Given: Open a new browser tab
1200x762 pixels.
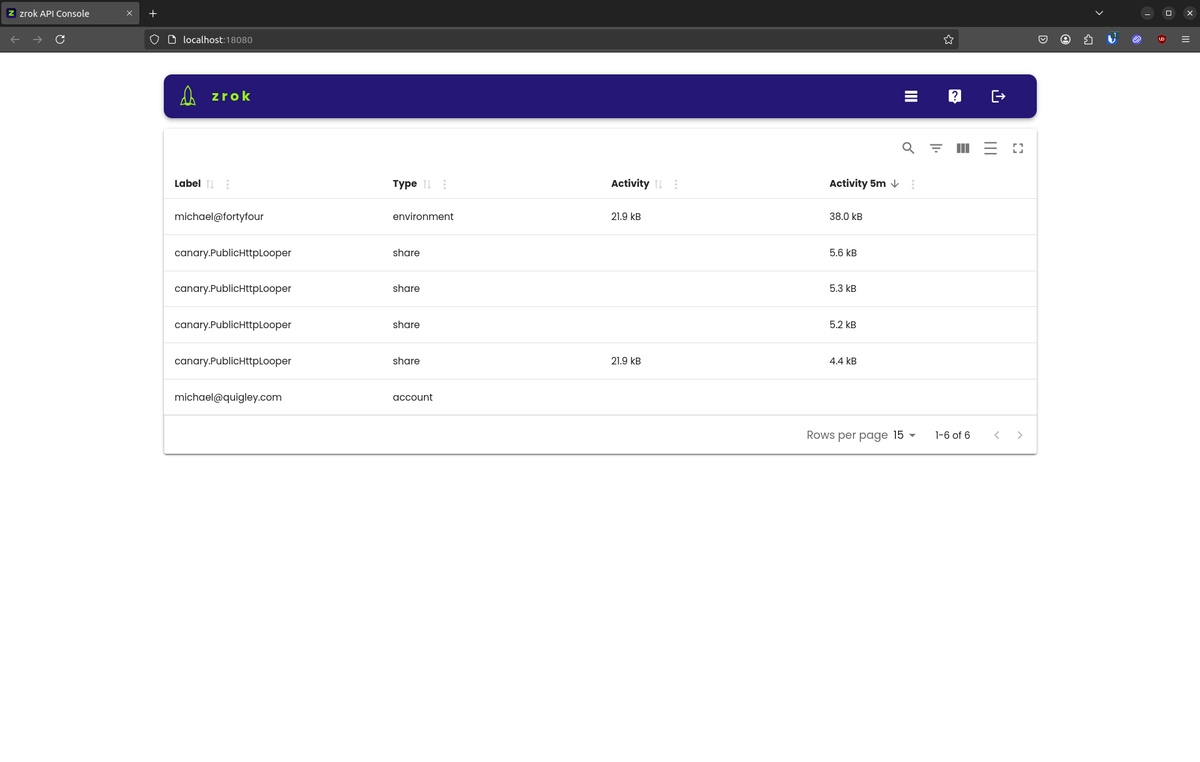Looking at the screenshot, I should pos(153,13).
